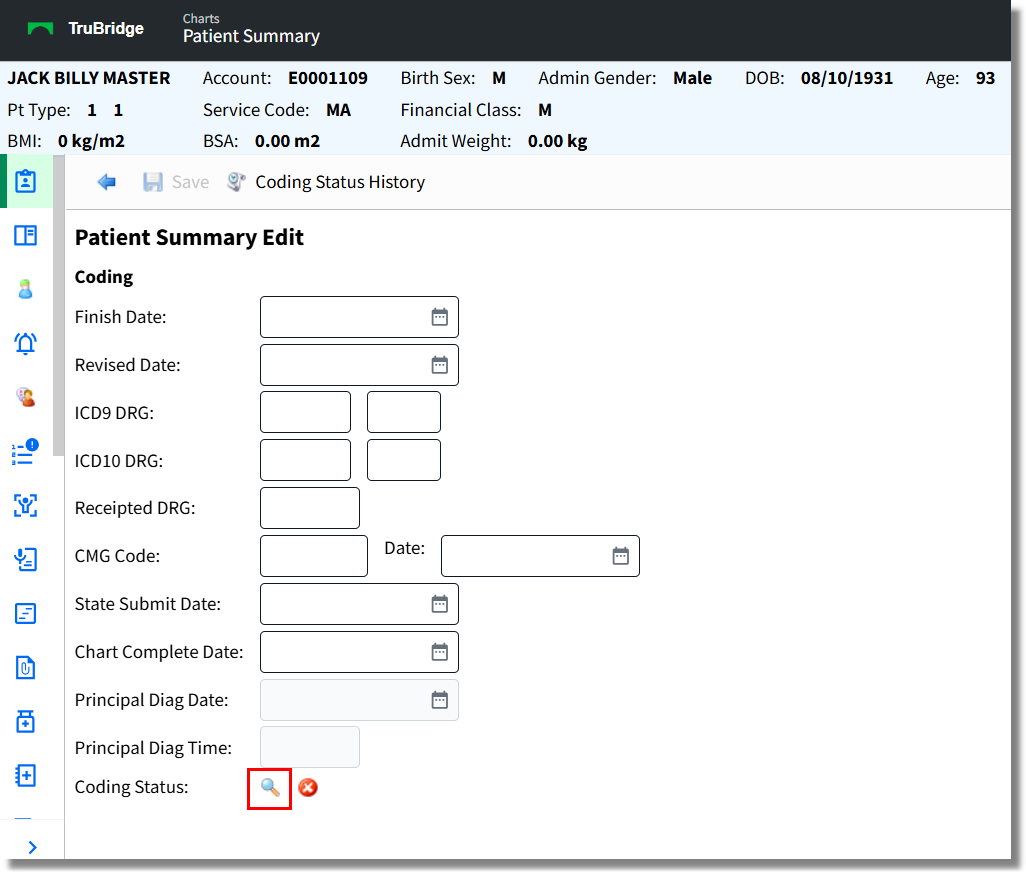The width and height of the screenshot is (1026, 874).
Task: Open the Patient Summary clipboard sidebar icon
Action: tap(26, 181)
